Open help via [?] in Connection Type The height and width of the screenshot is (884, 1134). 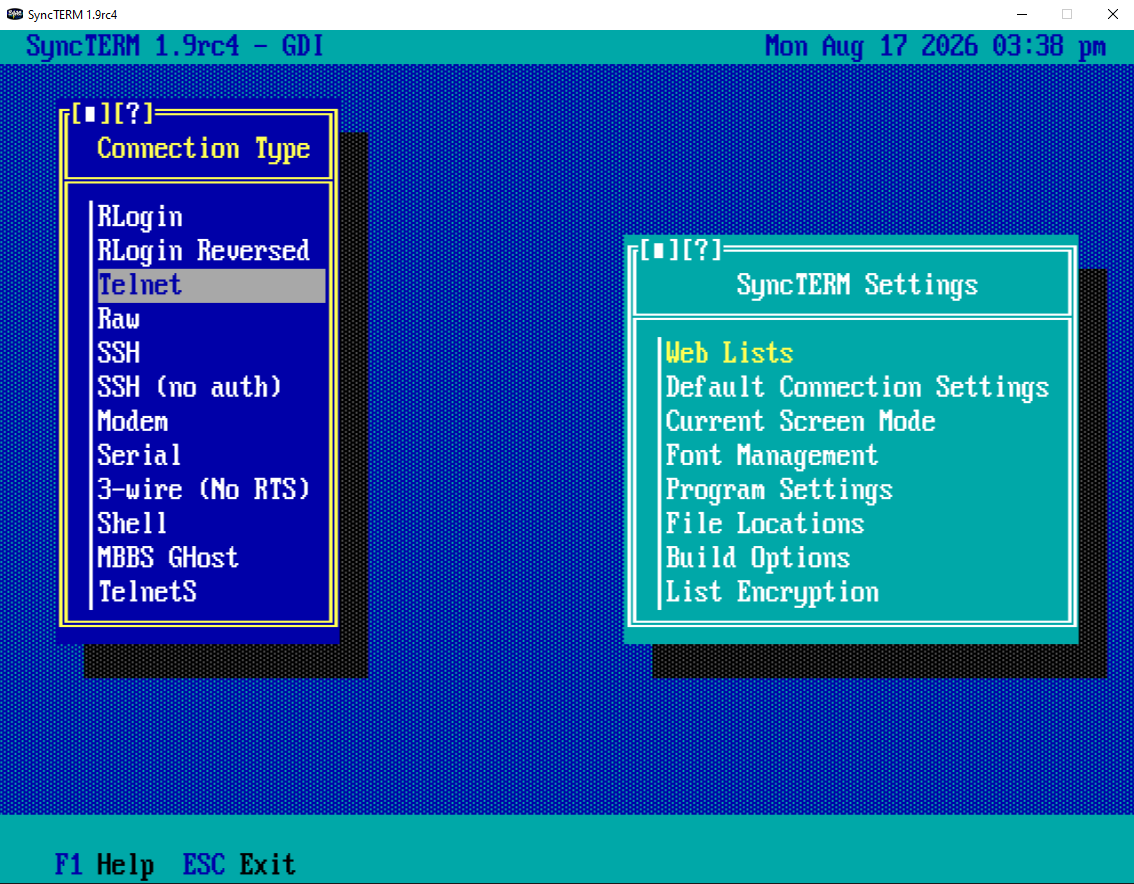[133, 114]
